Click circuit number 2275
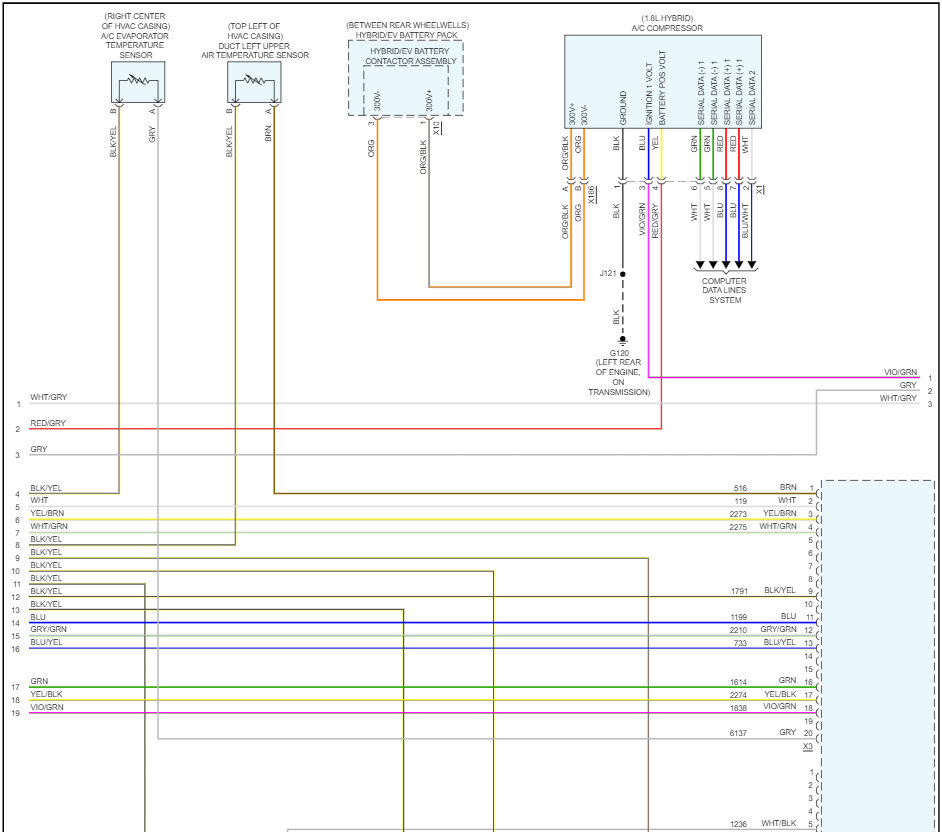 click(738, 527)
